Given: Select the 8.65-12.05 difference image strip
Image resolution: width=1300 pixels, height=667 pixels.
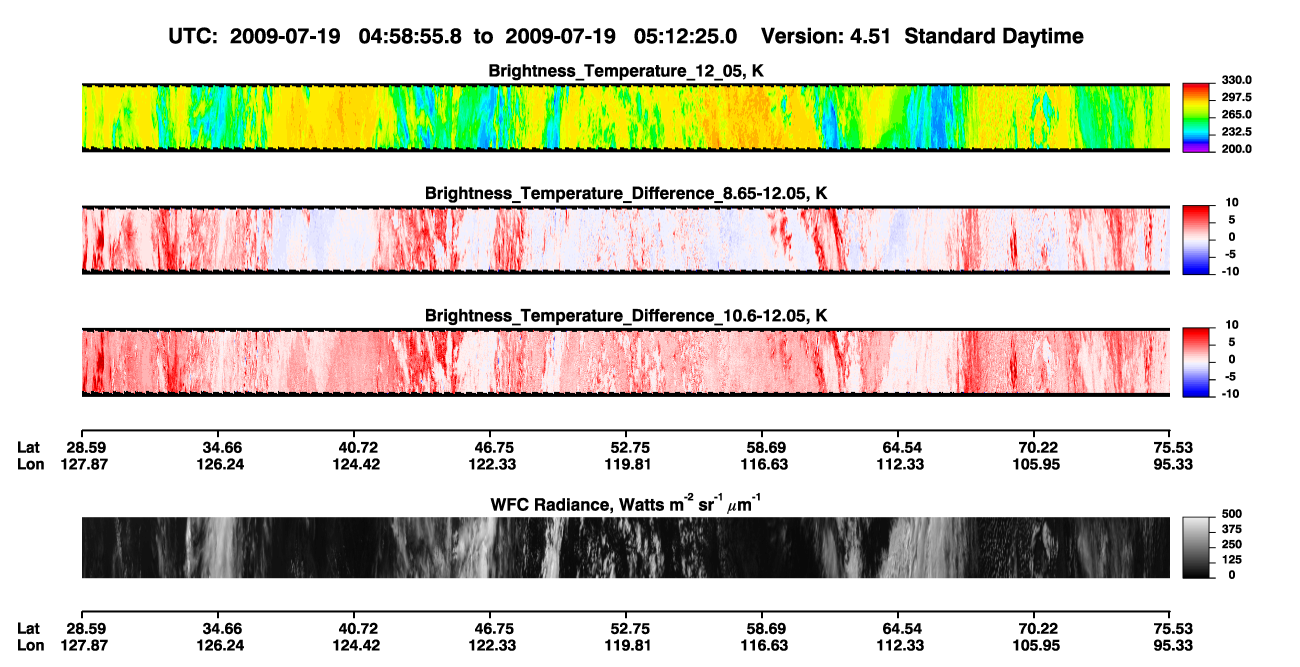Looking at the screenshot, I should pyautogui.click(x=625, y=239).
